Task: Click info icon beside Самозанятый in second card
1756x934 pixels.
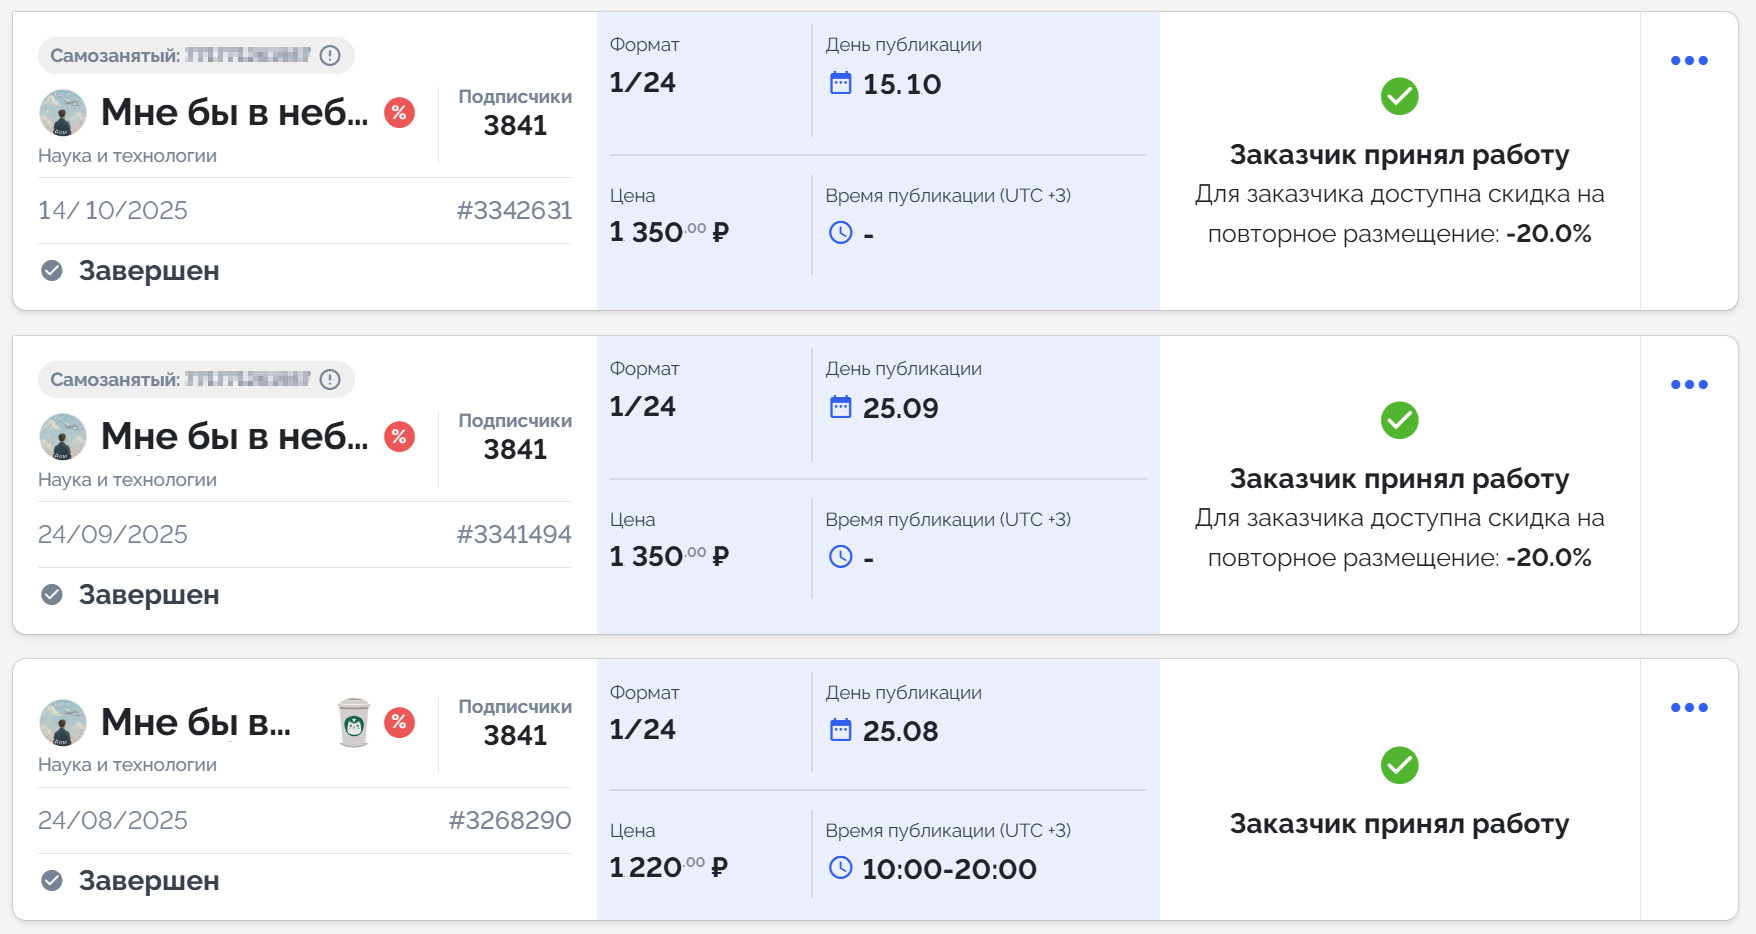Action: click(330, 380)
